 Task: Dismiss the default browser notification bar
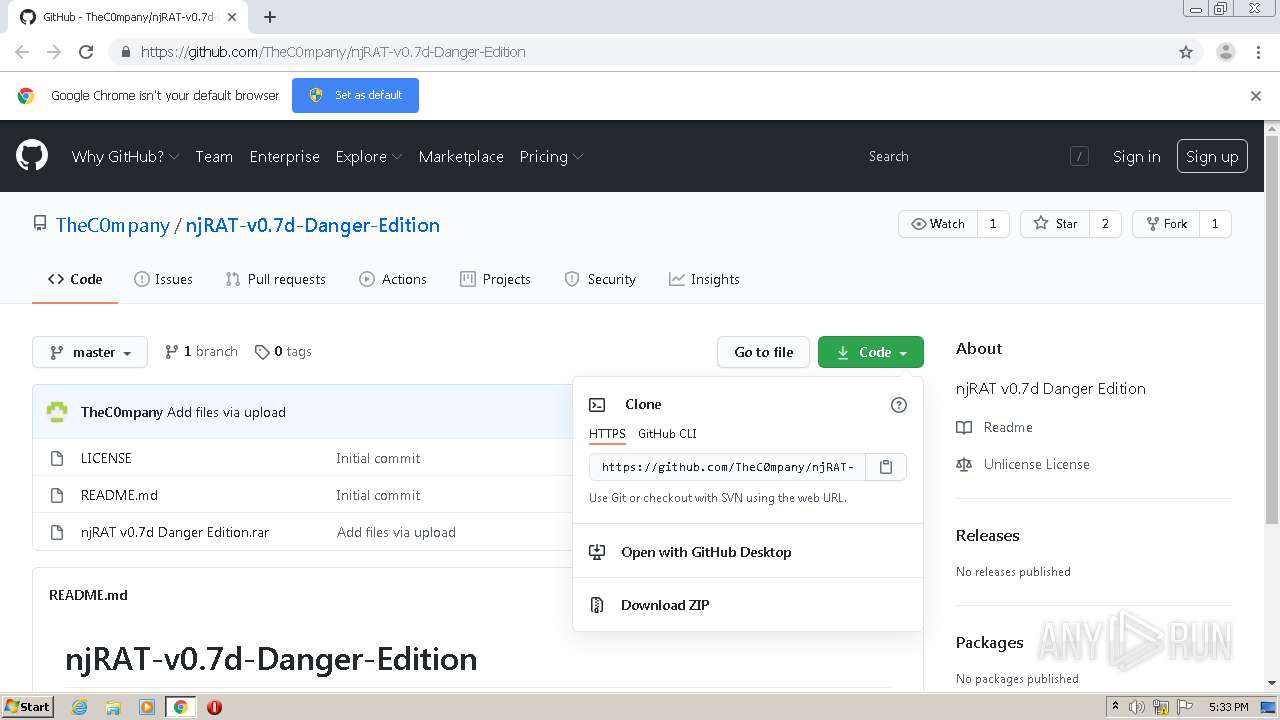pyautogui.click(x=1256, y=96)
